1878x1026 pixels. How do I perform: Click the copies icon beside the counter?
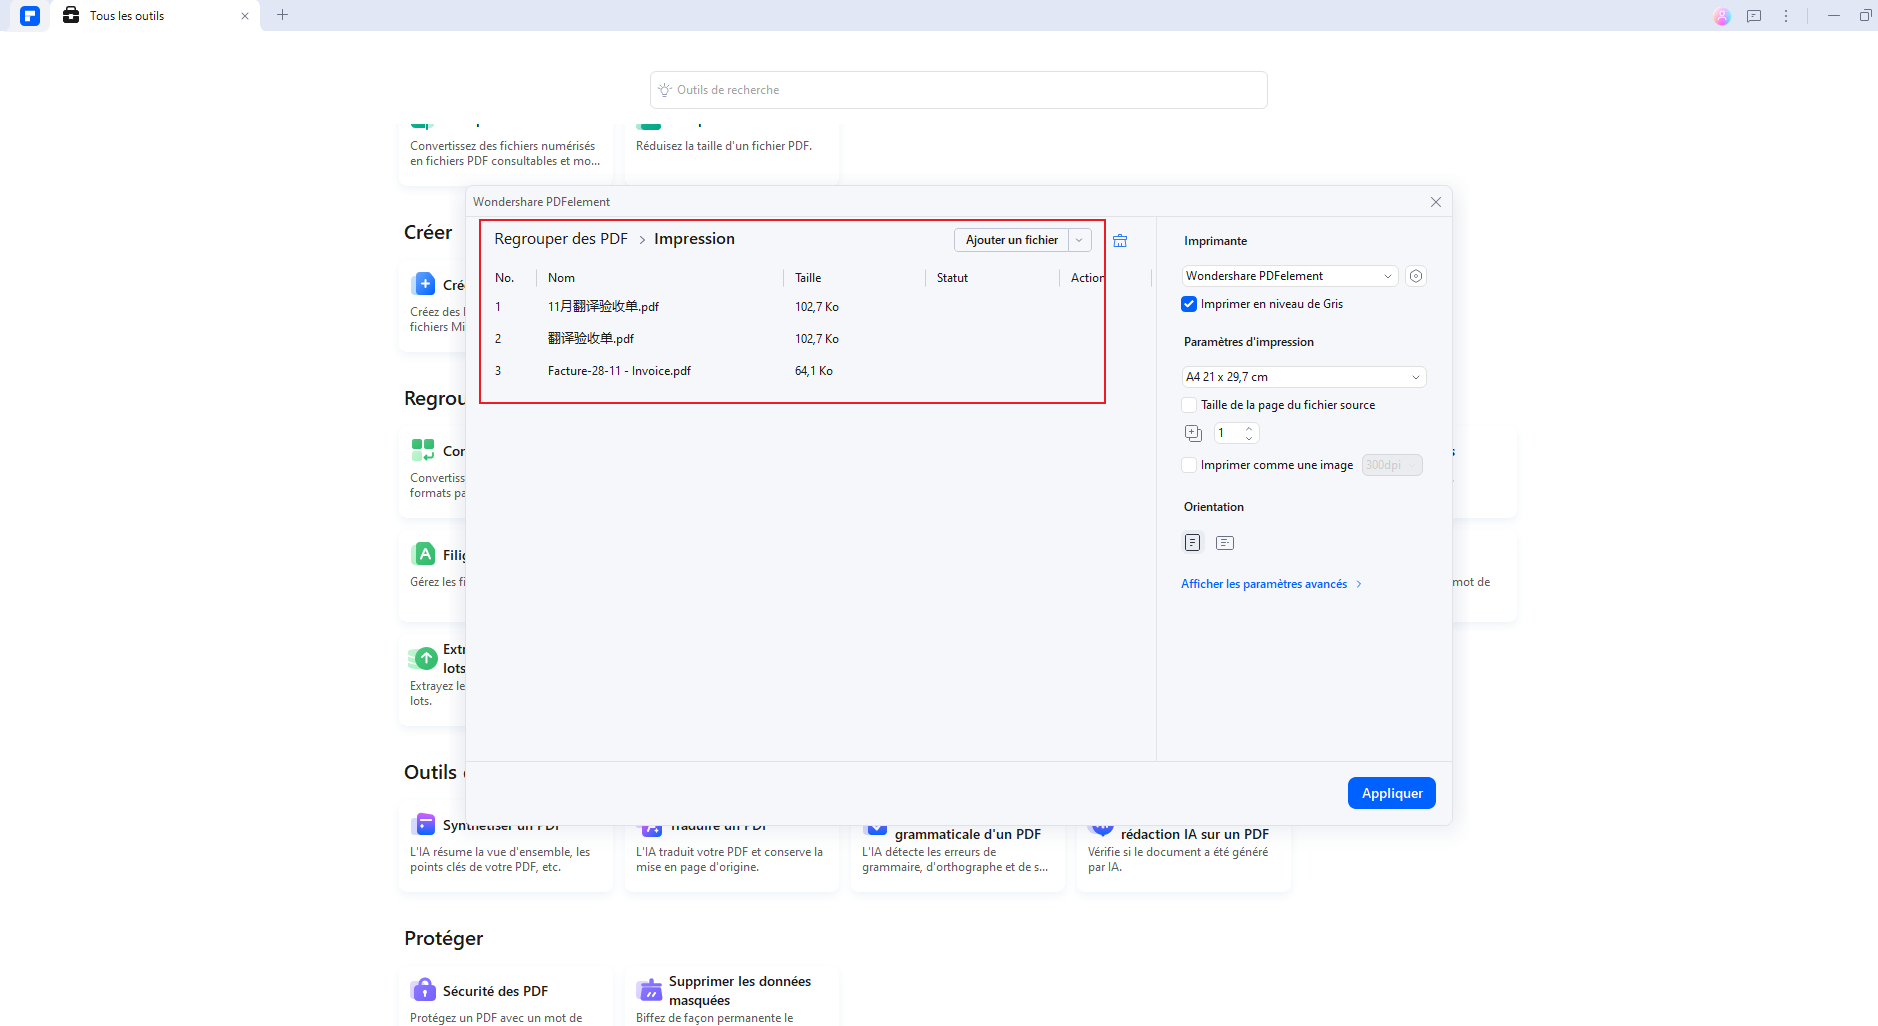click(x=1193, y=433)
